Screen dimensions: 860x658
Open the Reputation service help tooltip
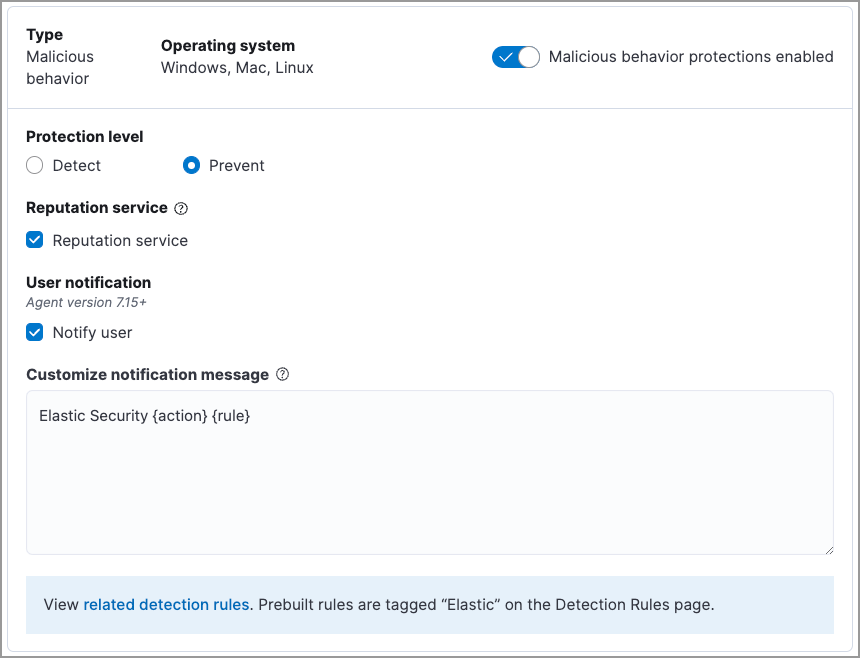(x=183, y=208)
